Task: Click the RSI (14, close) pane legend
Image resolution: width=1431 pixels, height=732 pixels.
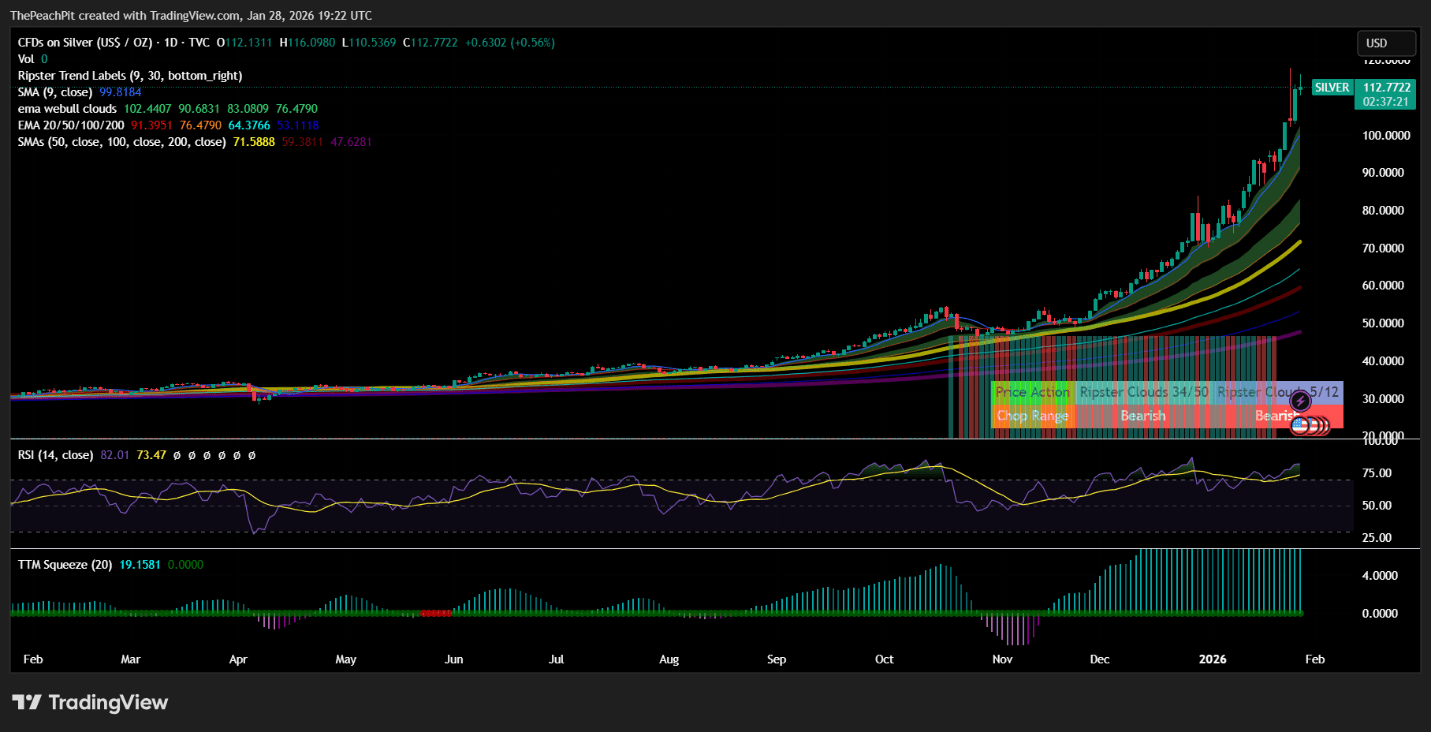Action: point(55,455)
